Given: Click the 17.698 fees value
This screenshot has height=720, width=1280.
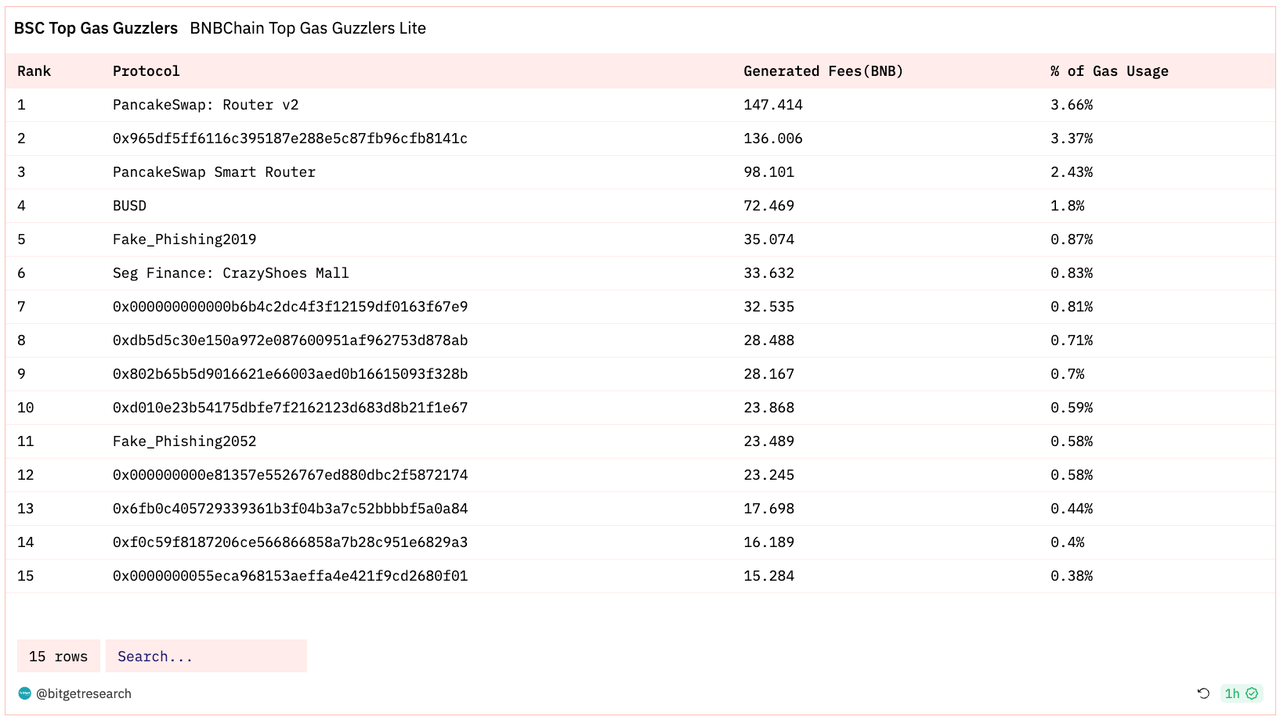Looking at the screenshot, I should [x=769, y=509].
